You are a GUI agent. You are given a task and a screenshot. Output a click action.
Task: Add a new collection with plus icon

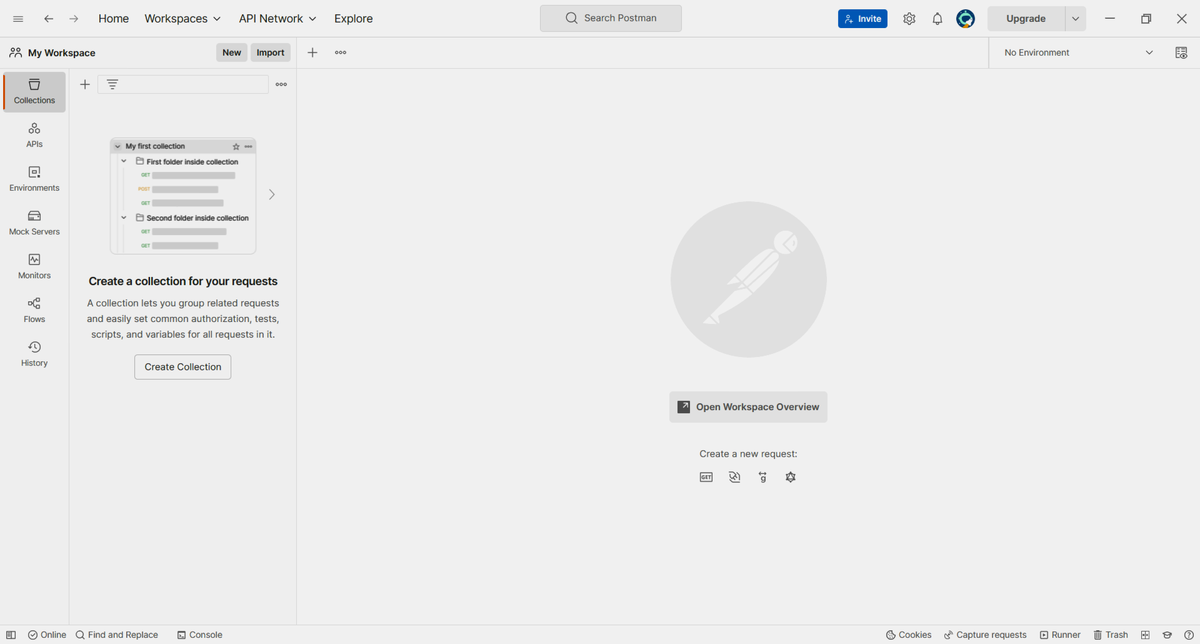coord(85,84)
